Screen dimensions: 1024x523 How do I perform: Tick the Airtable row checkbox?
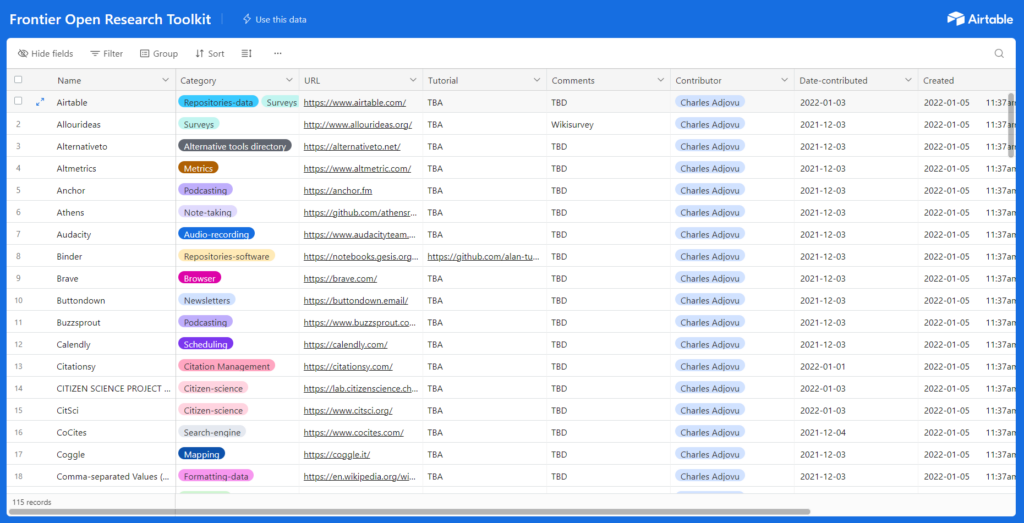coord(18,101)
